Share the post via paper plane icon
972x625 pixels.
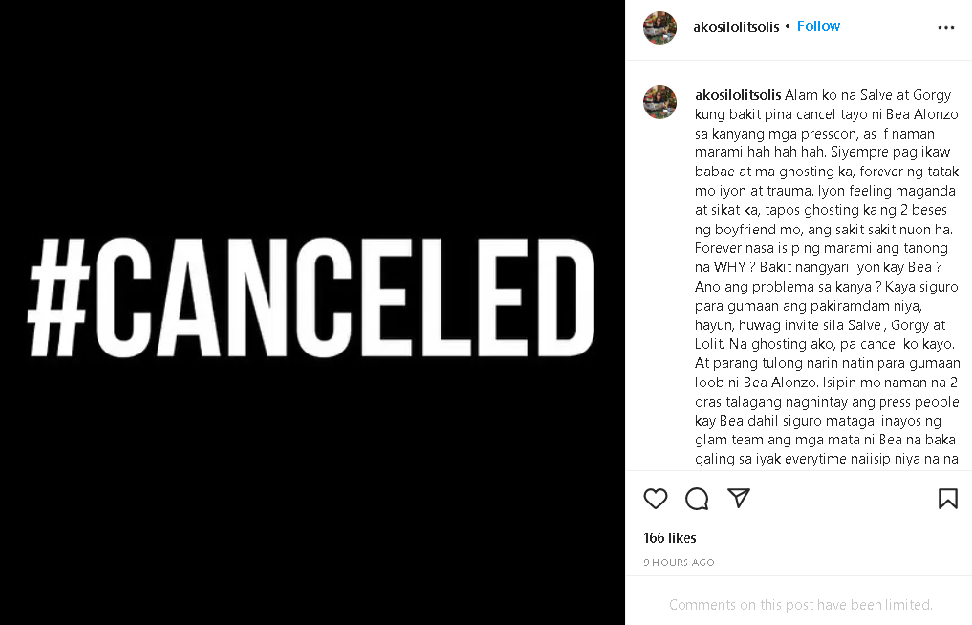coord(738,498)
